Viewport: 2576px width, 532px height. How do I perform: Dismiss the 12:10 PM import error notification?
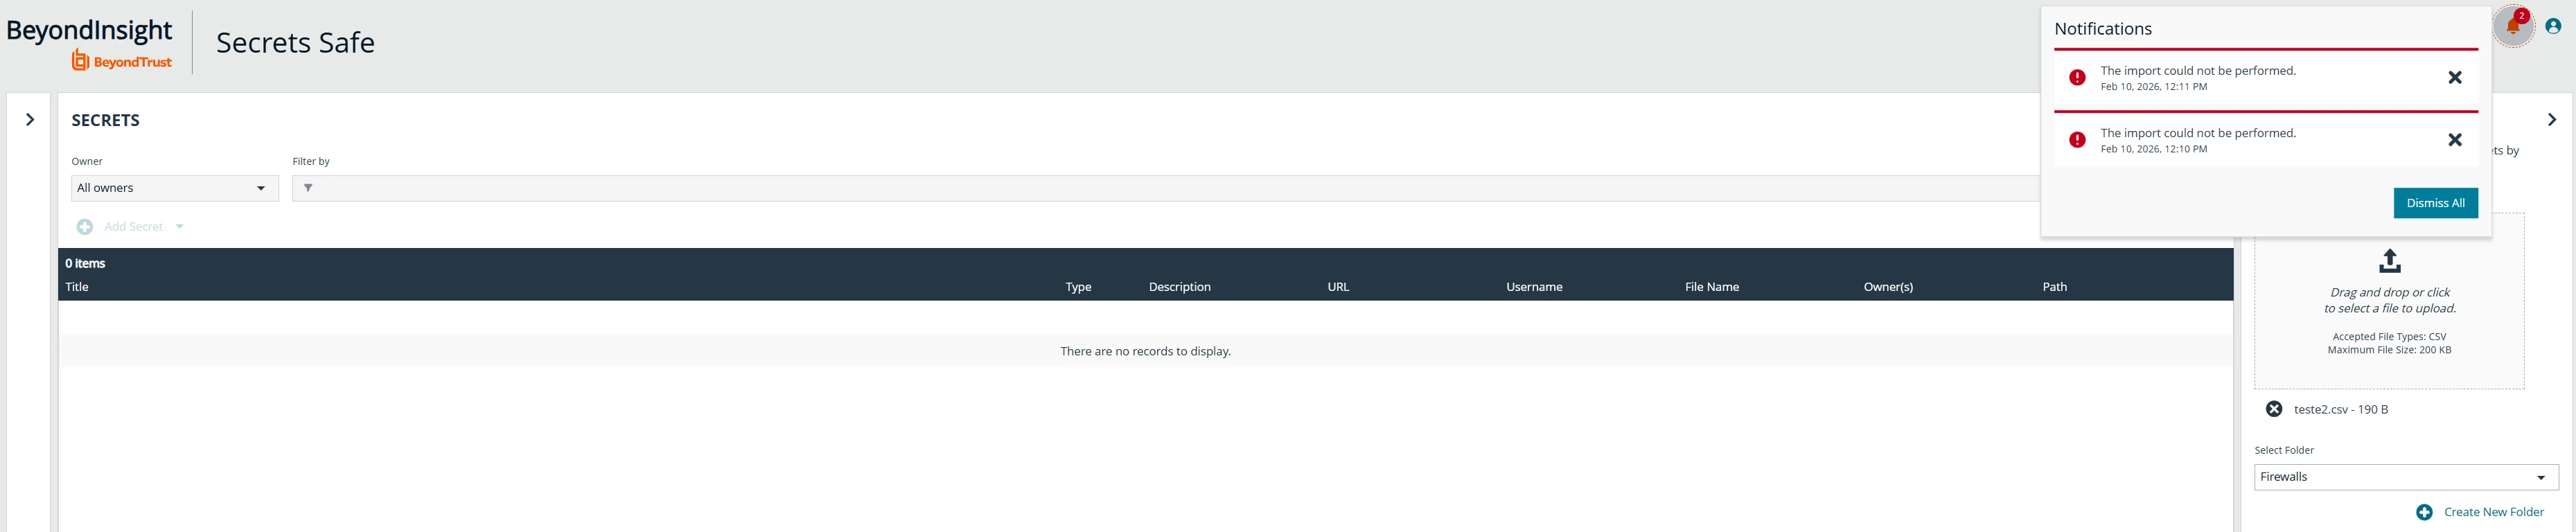coord(2454,140)
